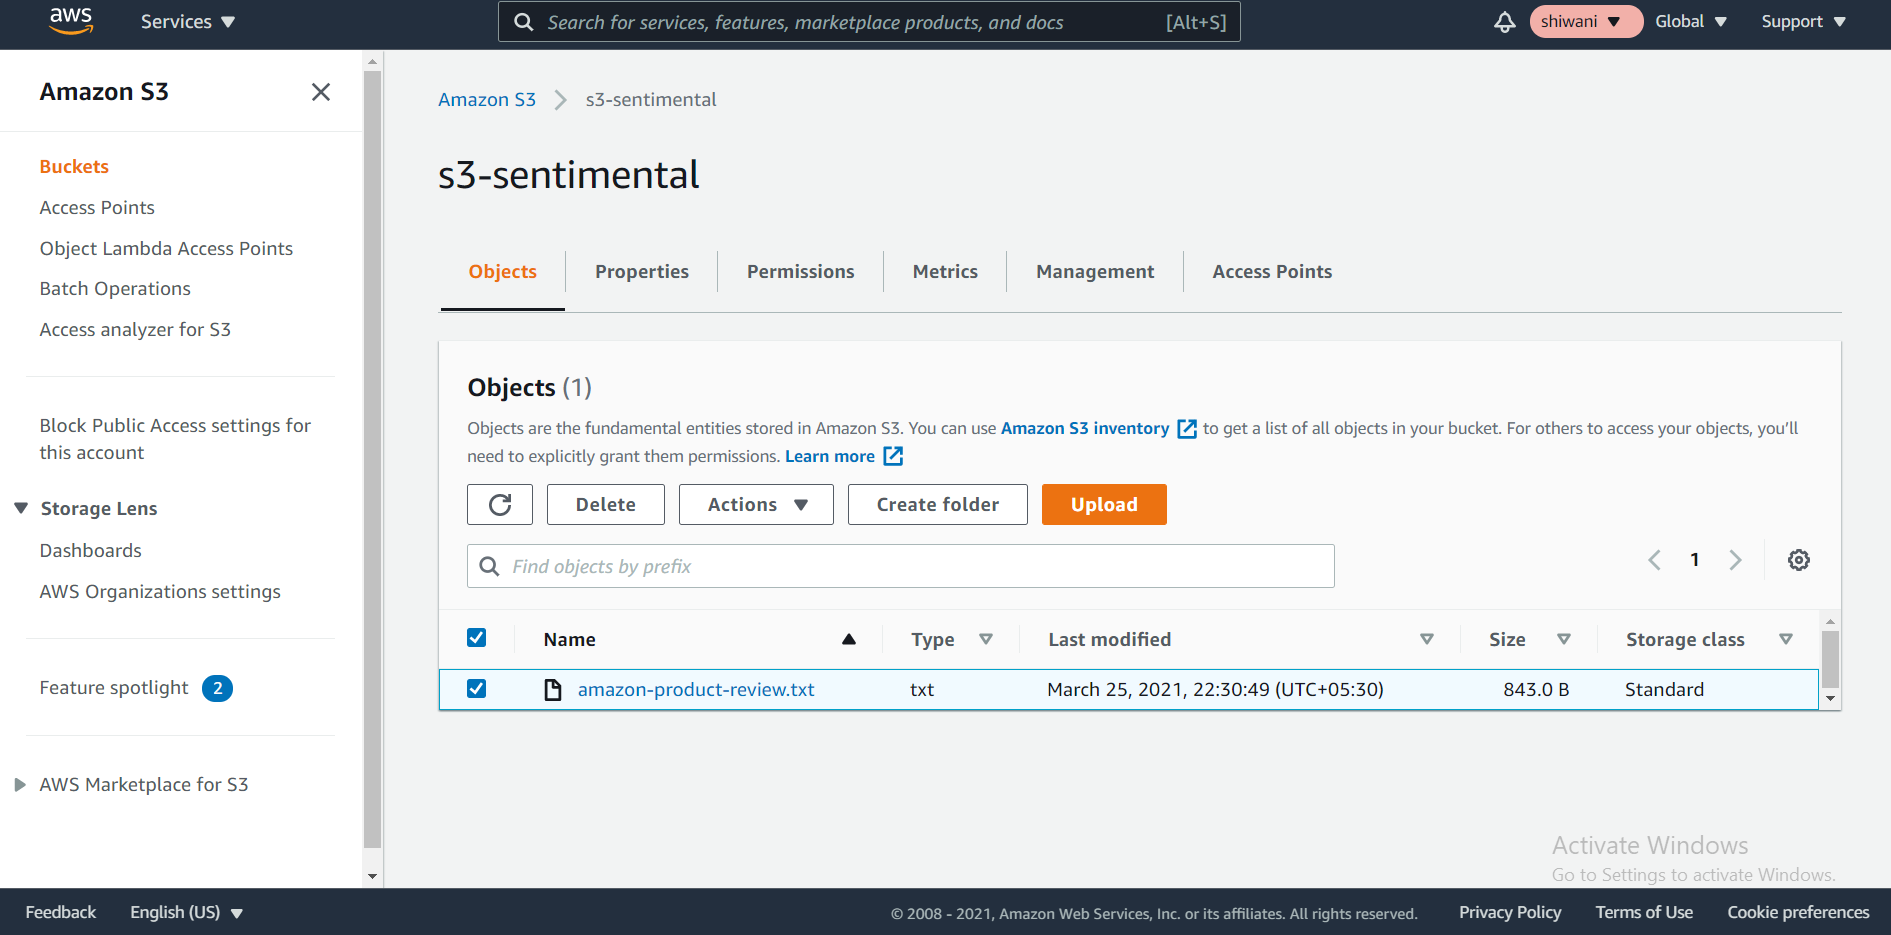
Task: Refresh the objects list
Action: (500, 505)
